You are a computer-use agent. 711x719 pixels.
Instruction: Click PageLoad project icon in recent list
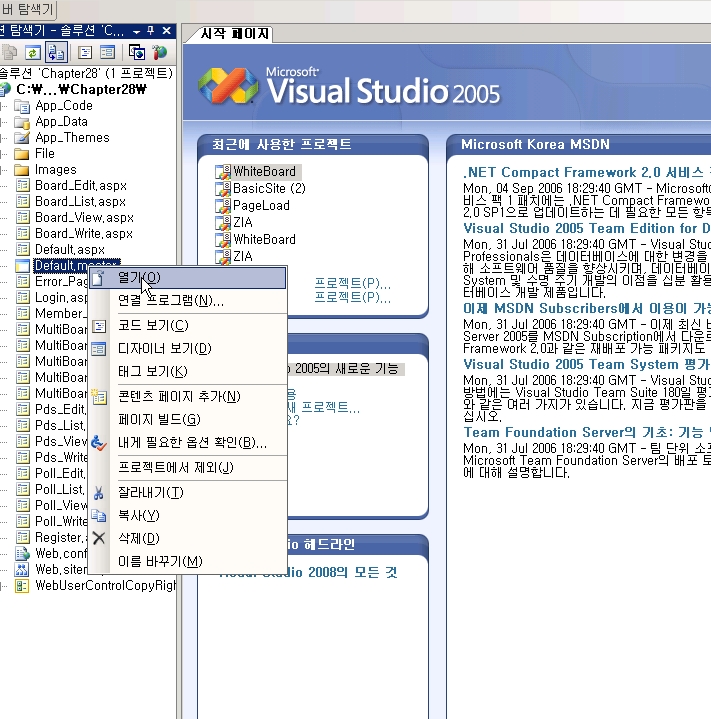click(223, 206)
